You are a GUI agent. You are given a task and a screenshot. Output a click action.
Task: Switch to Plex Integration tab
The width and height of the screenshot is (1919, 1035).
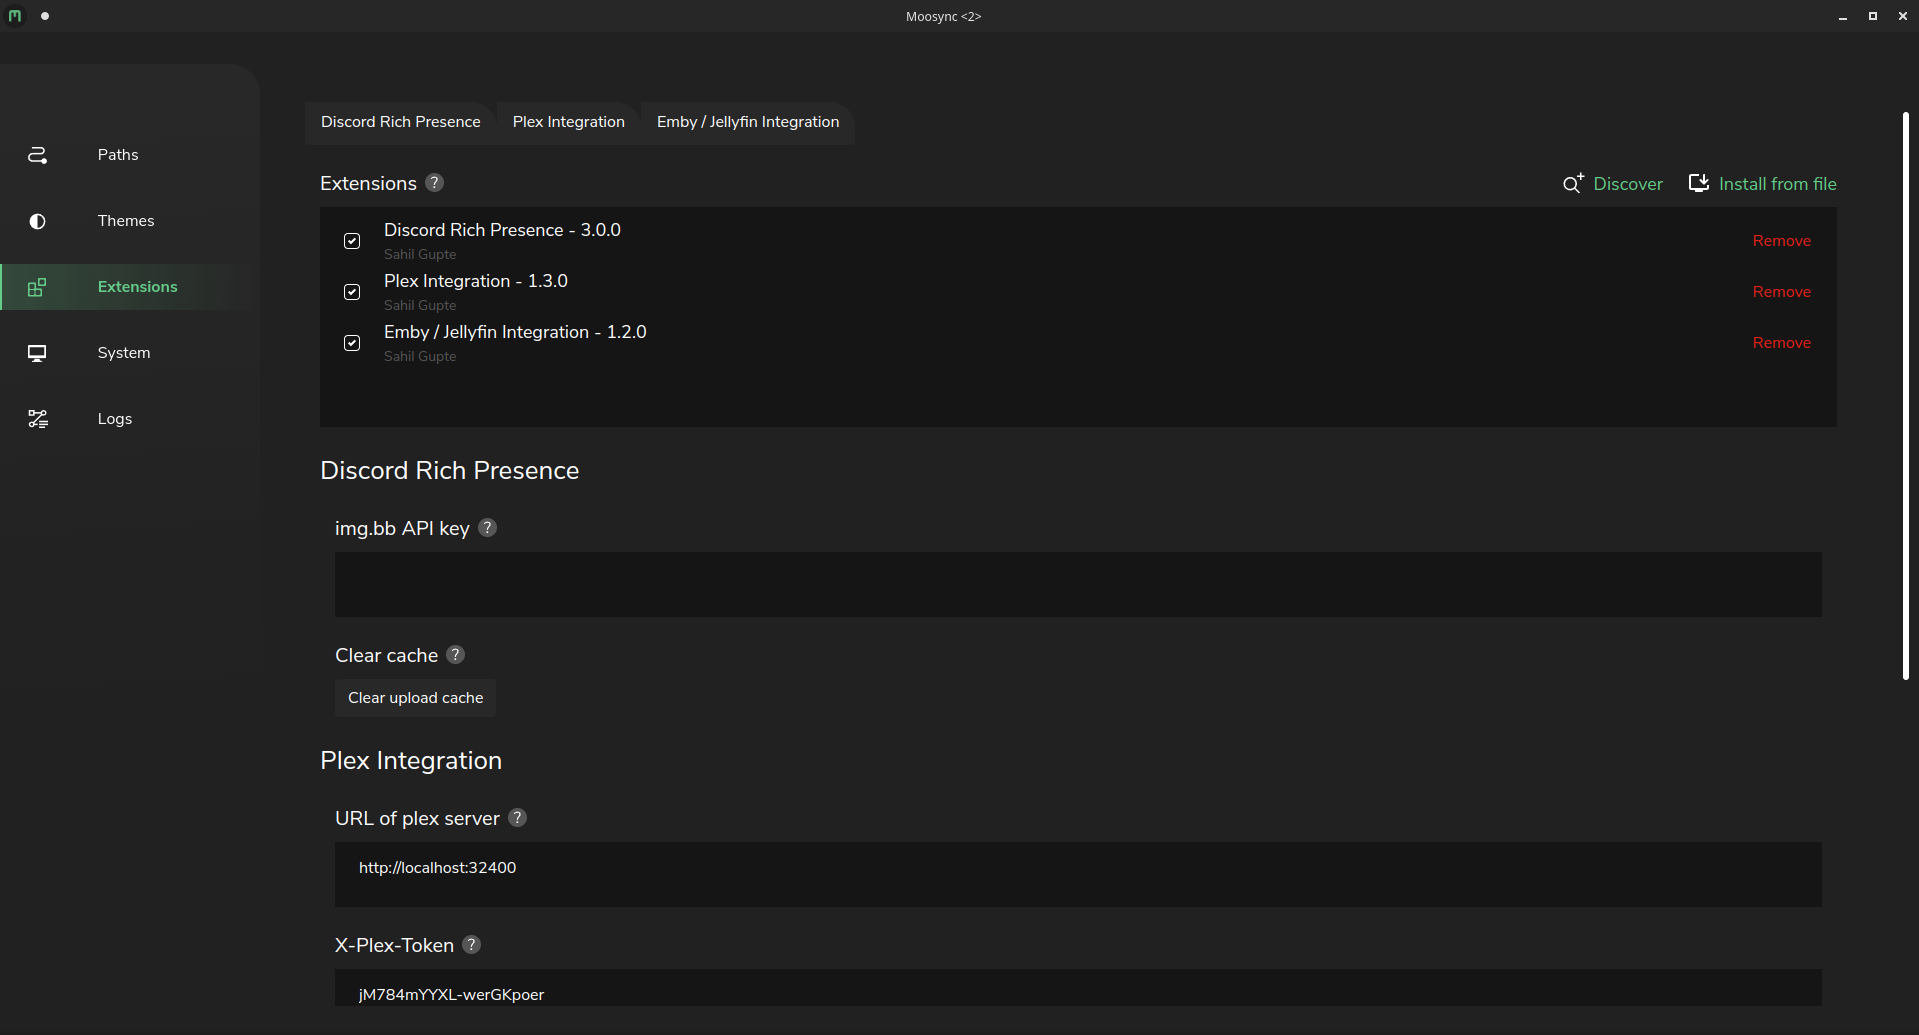568,122
